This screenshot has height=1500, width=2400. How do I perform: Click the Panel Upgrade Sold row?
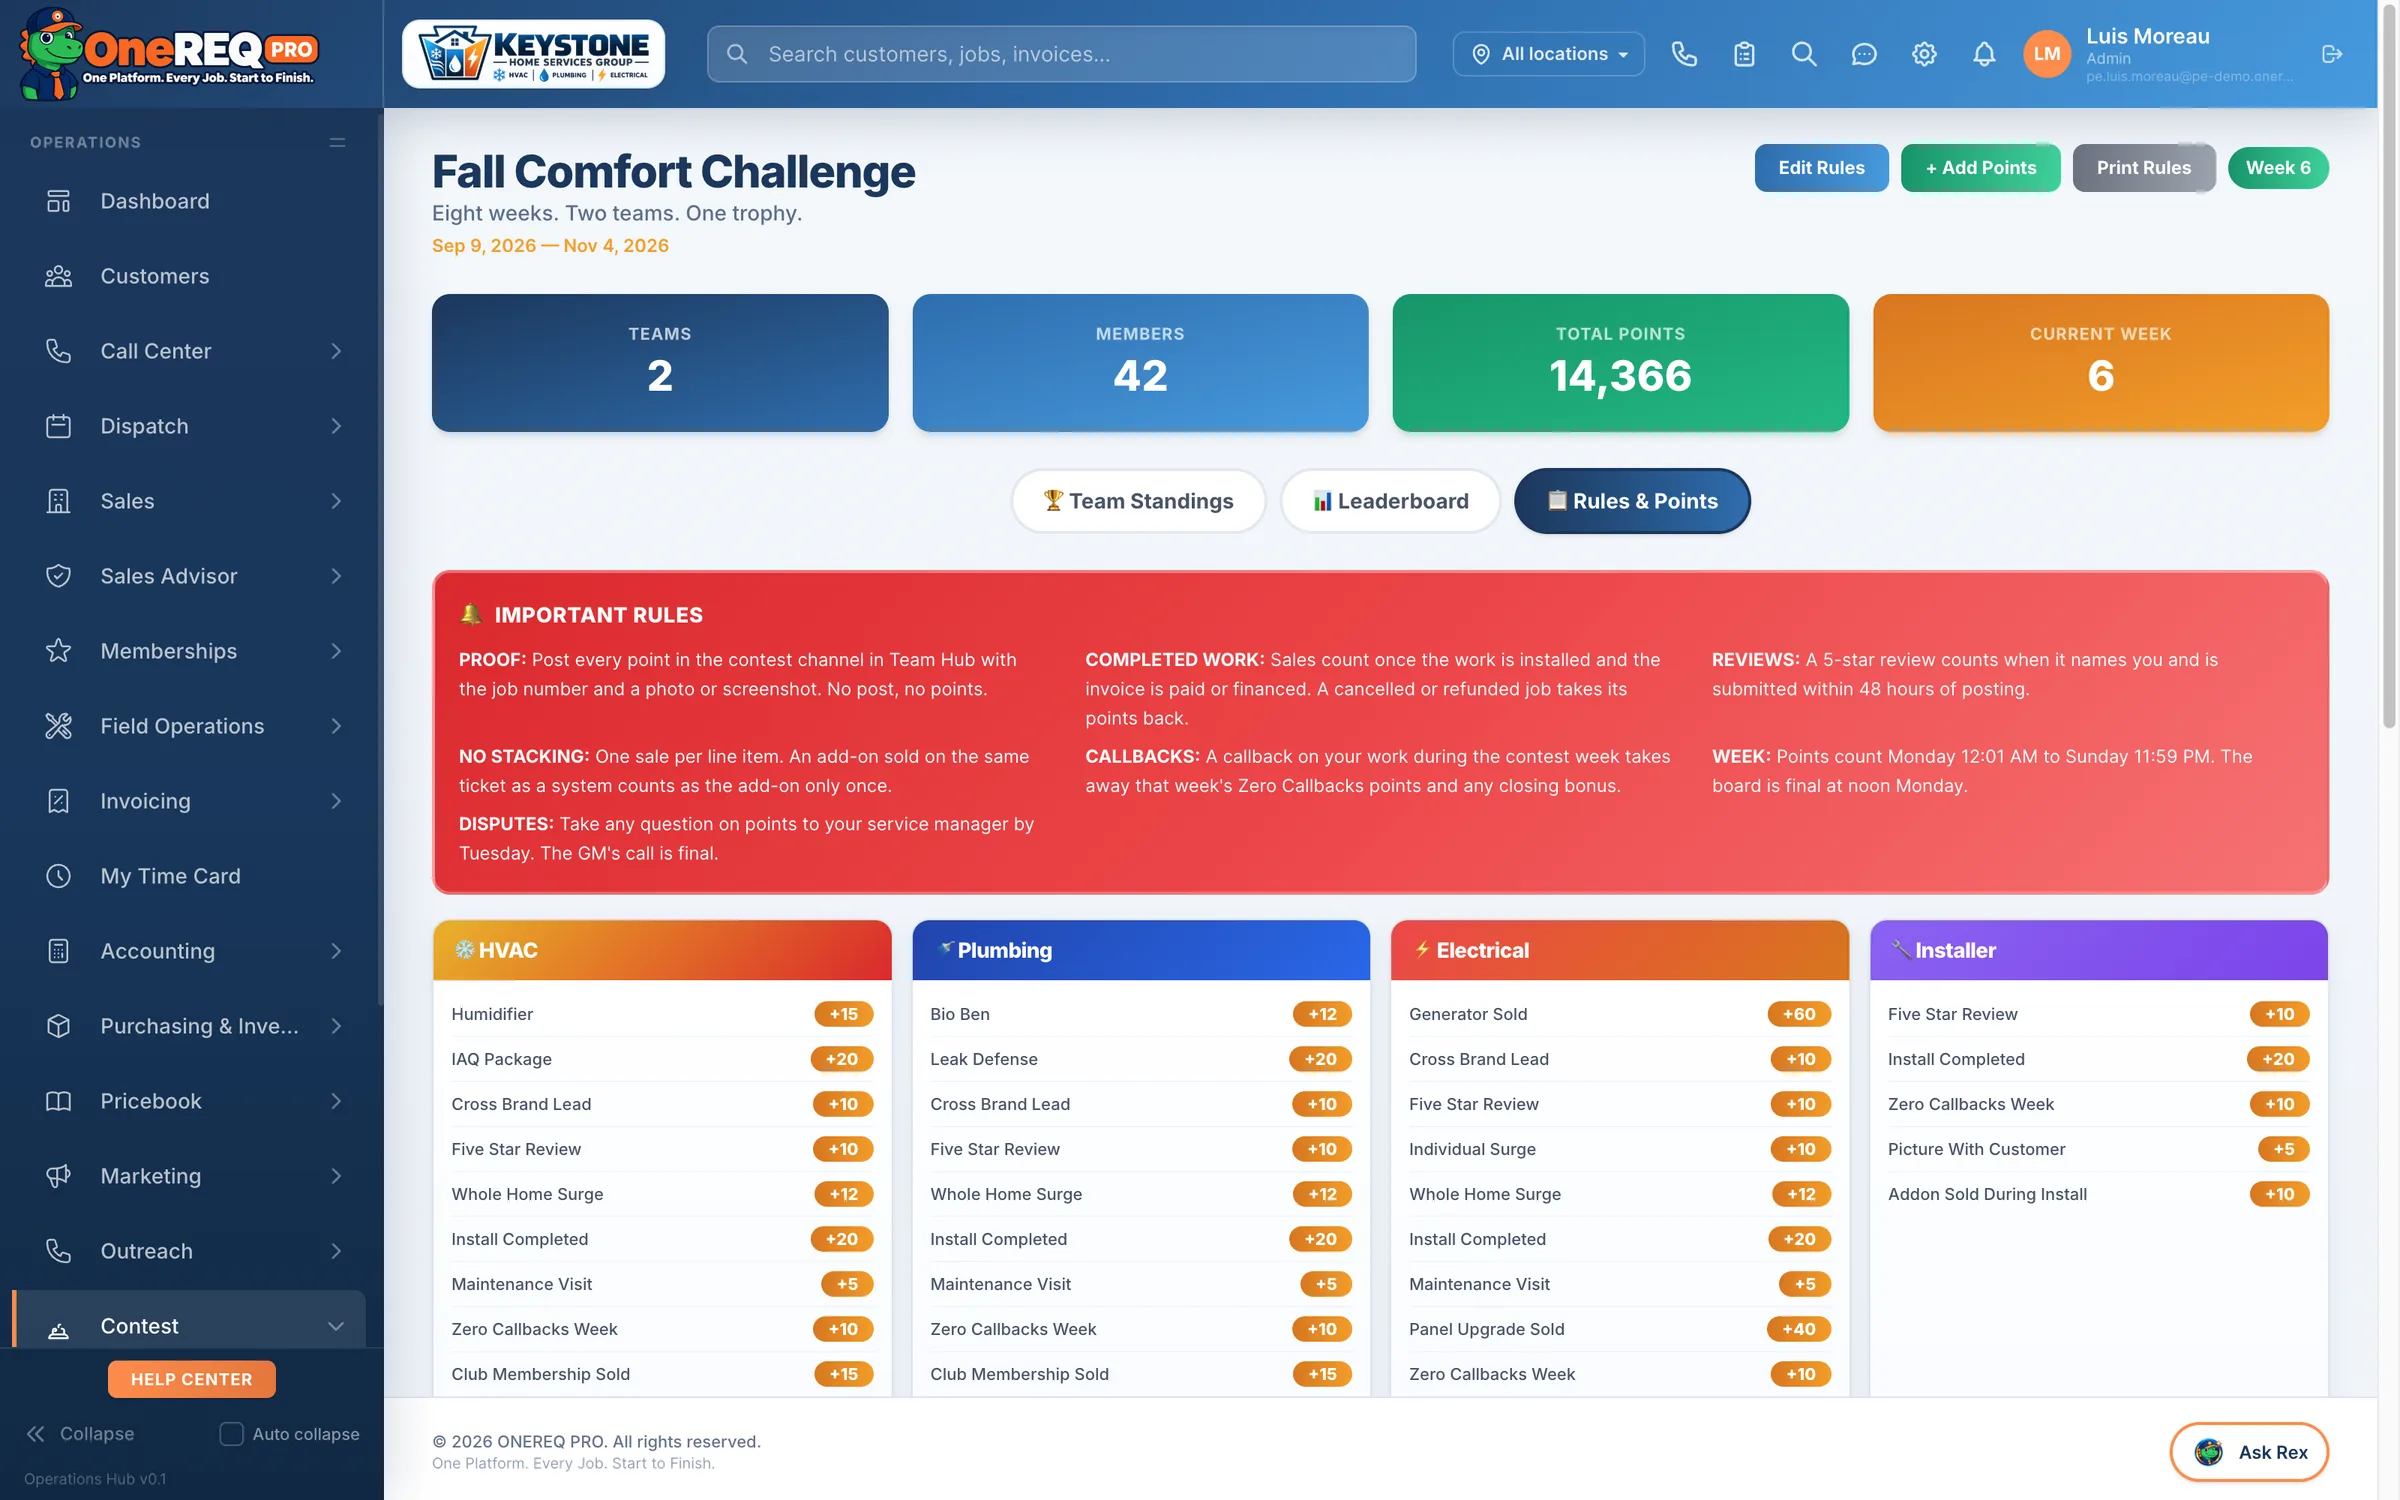pyautogui.click(x=1619, y=1329)
